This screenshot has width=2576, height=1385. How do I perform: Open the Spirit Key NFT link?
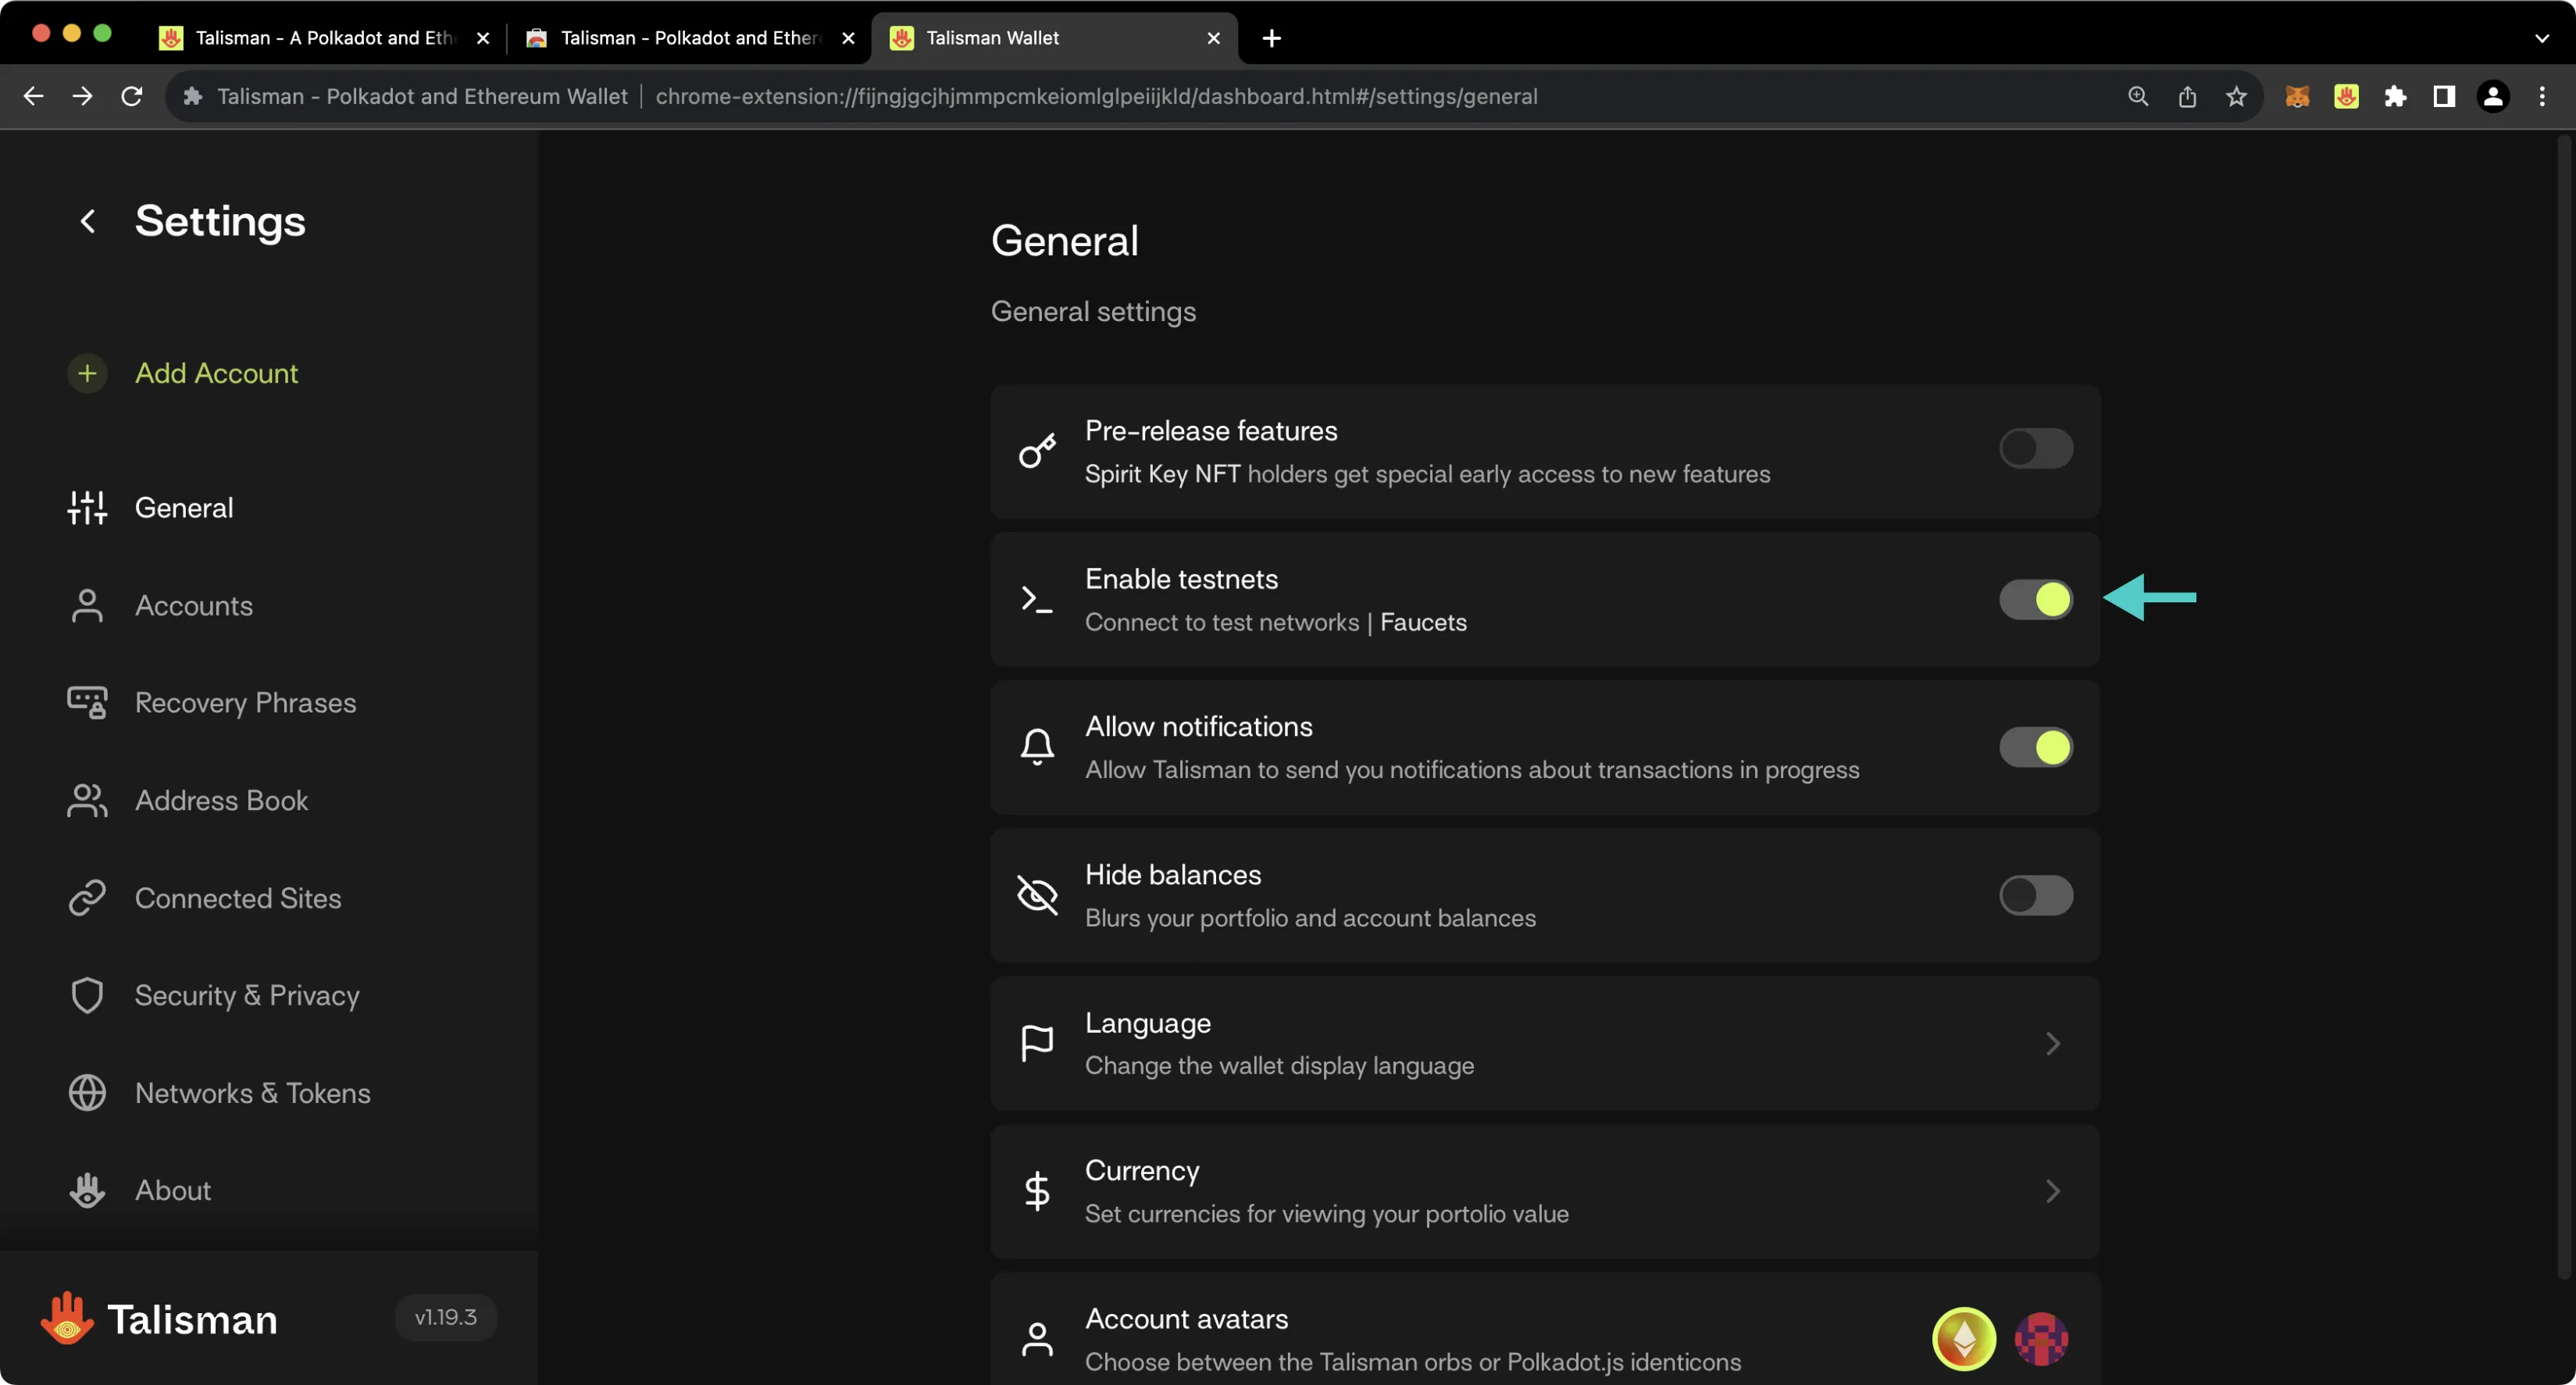(x=1163, y=474)
